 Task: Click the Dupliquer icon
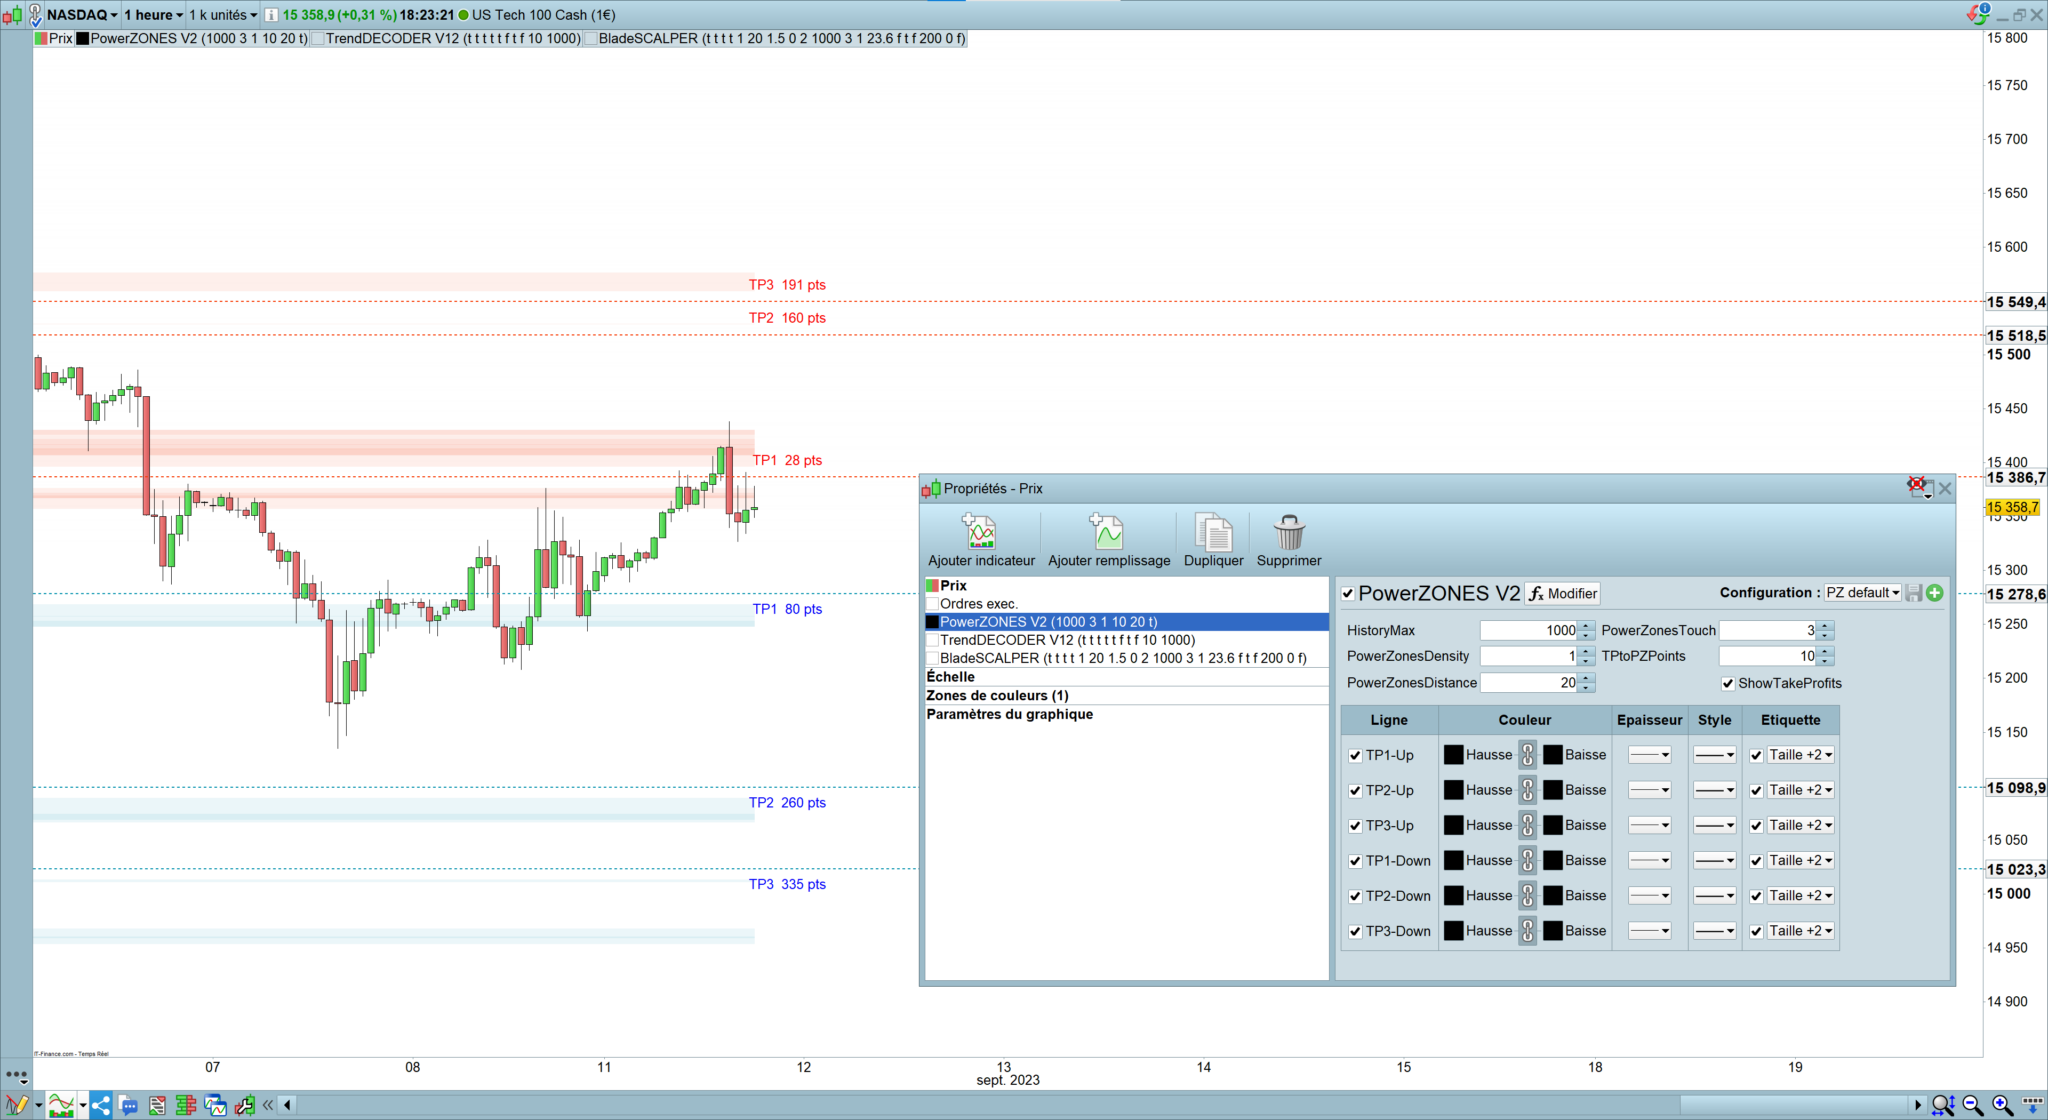pyautogui.click(x=1213, y=532)
